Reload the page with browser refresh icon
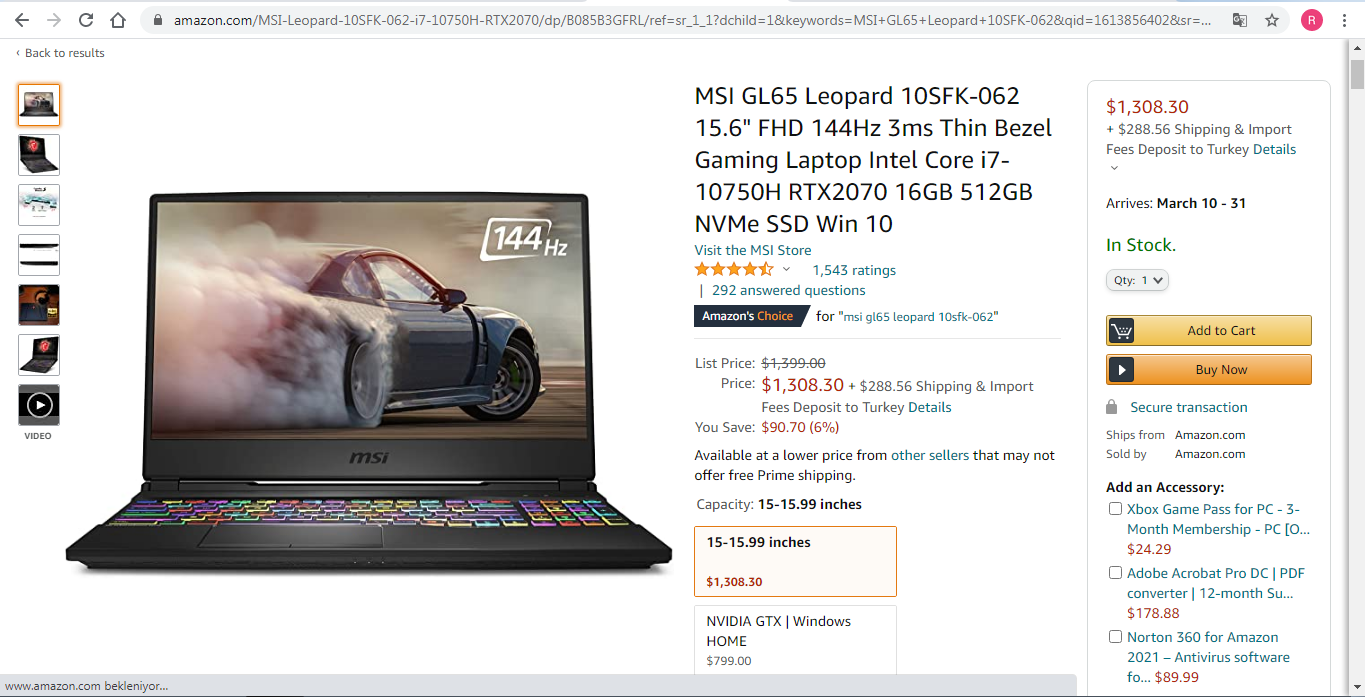The height and width of the screenshot is (697, 1365). coord(86,20)
